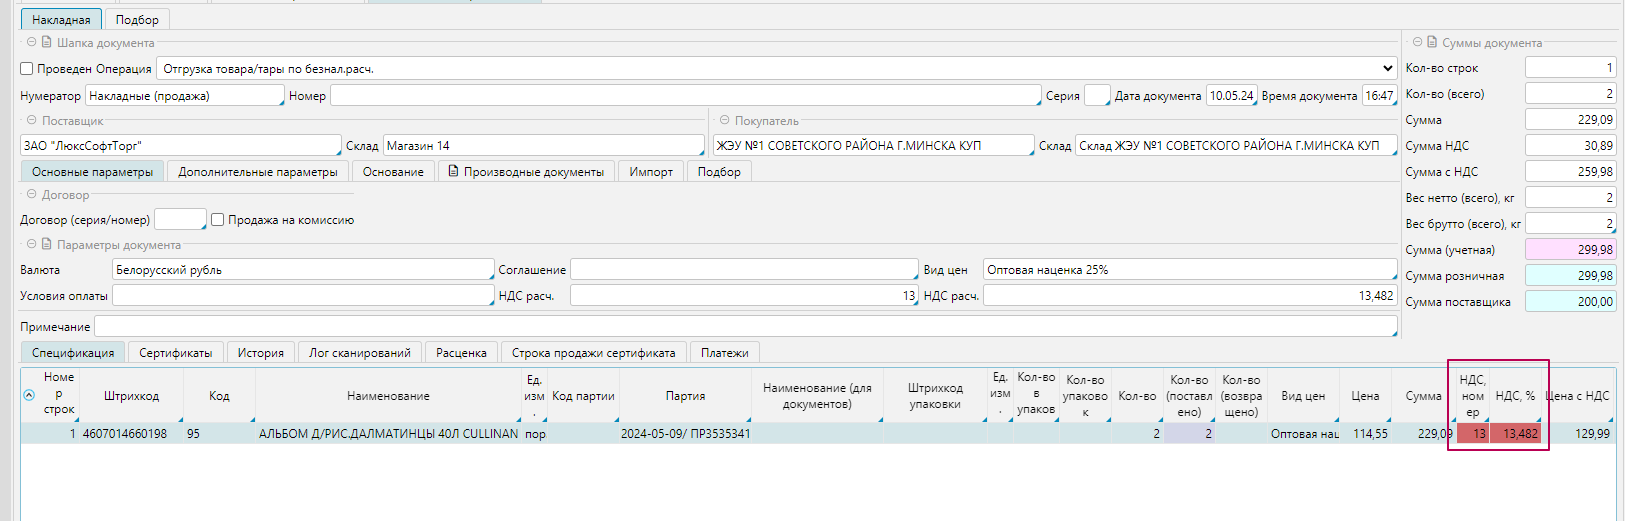Open the Операция dropdown list
The width and height of the screenshot is (1625, 521).
click(1387, 69)
